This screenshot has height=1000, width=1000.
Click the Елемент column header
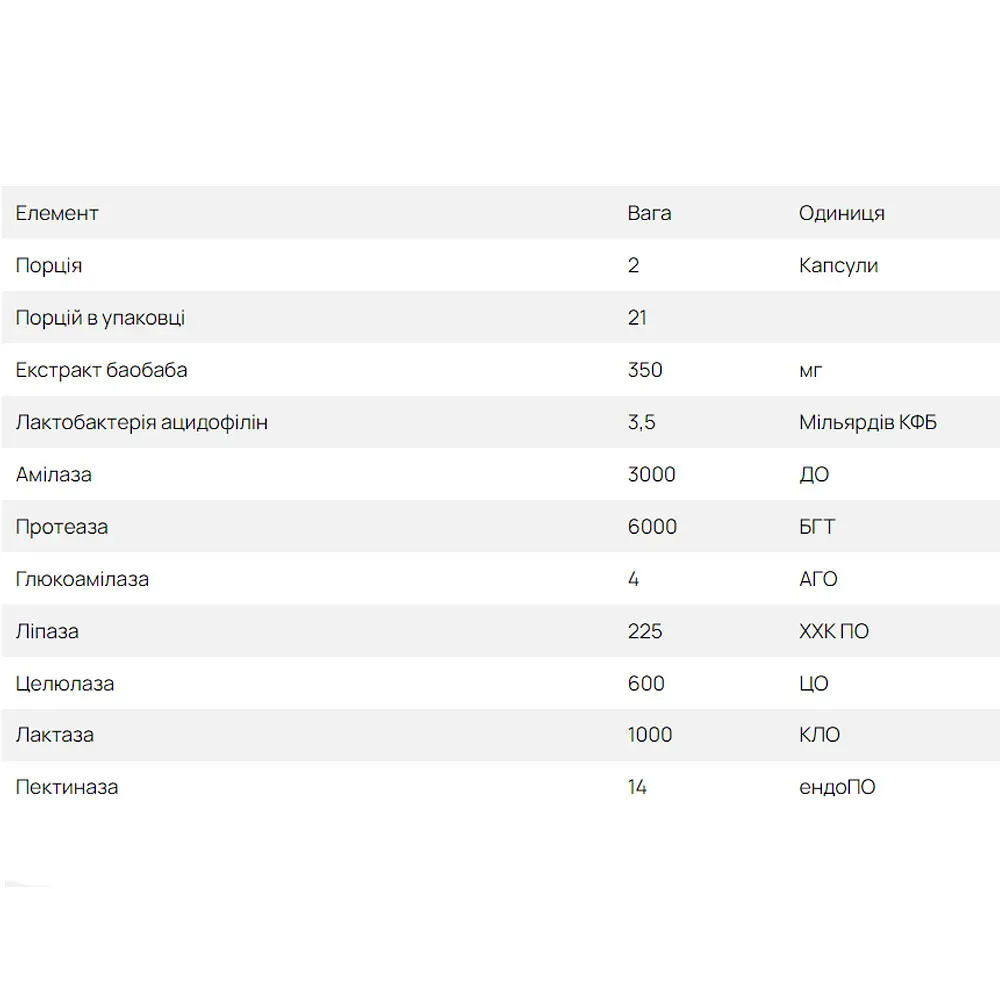click(x=57, y=213)
